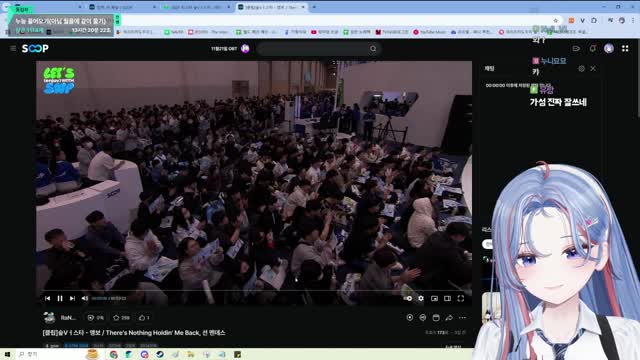The height and width of the screenshot is (360, 640).
Task: Click the circle-dot record icon below video
Action: [410, 318]
